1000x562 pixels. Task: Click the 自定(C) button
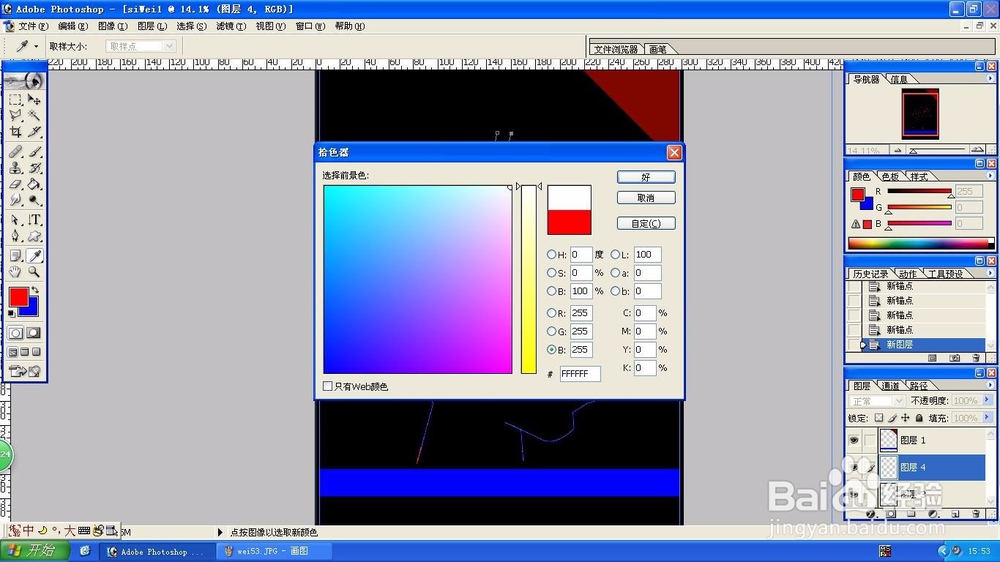646,223
